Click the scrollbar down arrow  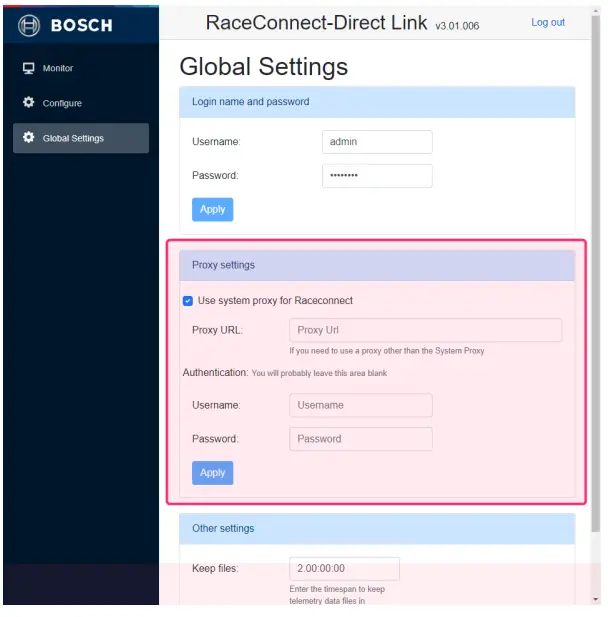pyautogui.click(x=596, y=599)
